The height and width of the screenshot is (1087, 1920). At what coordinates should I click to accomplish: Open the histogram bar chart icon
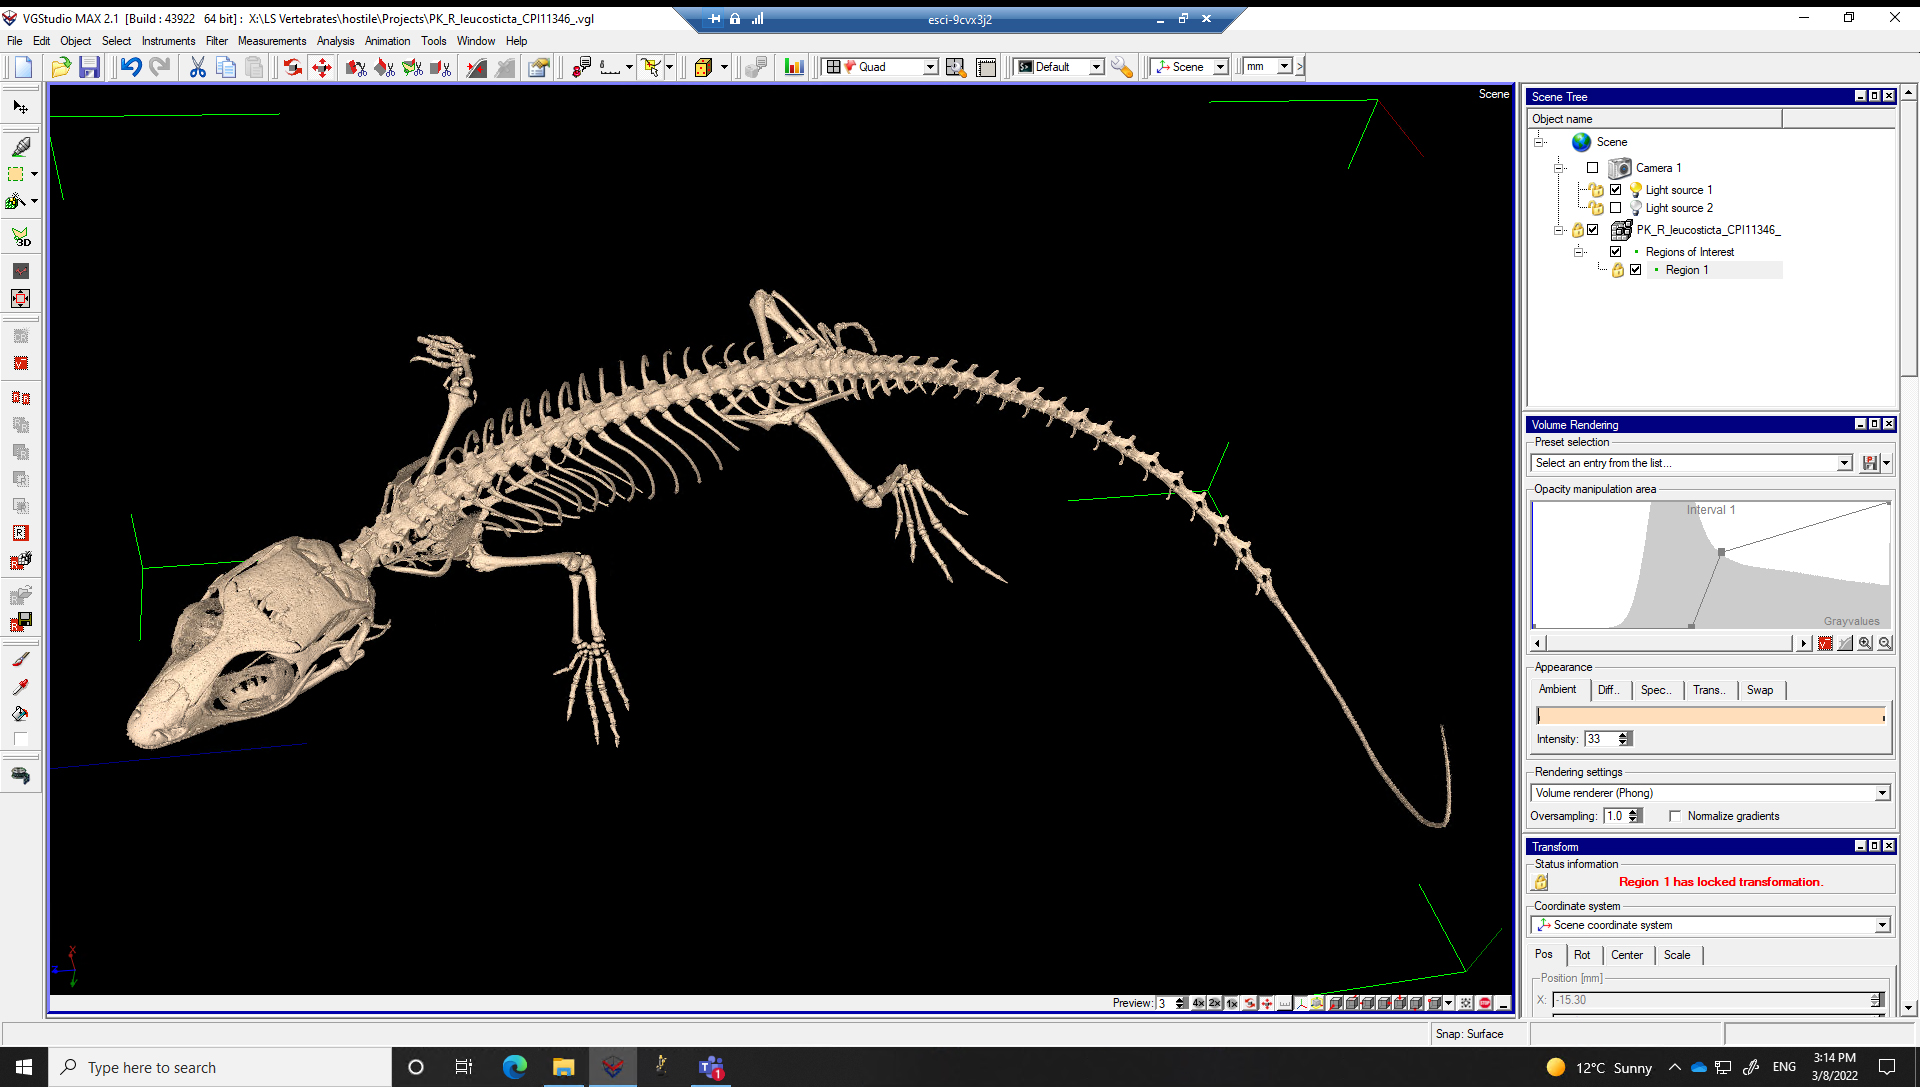[x=794, y=67]
